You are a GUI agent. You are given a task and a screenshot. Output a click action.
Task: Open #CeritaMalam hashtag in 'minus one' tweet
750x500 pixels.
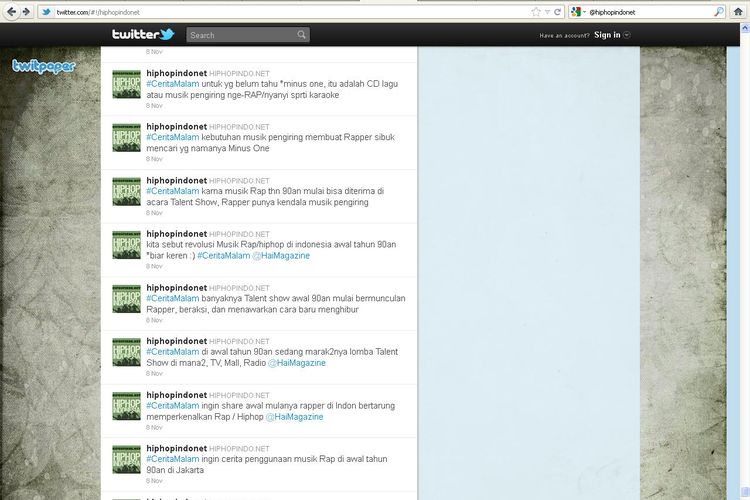pos(173,84)
